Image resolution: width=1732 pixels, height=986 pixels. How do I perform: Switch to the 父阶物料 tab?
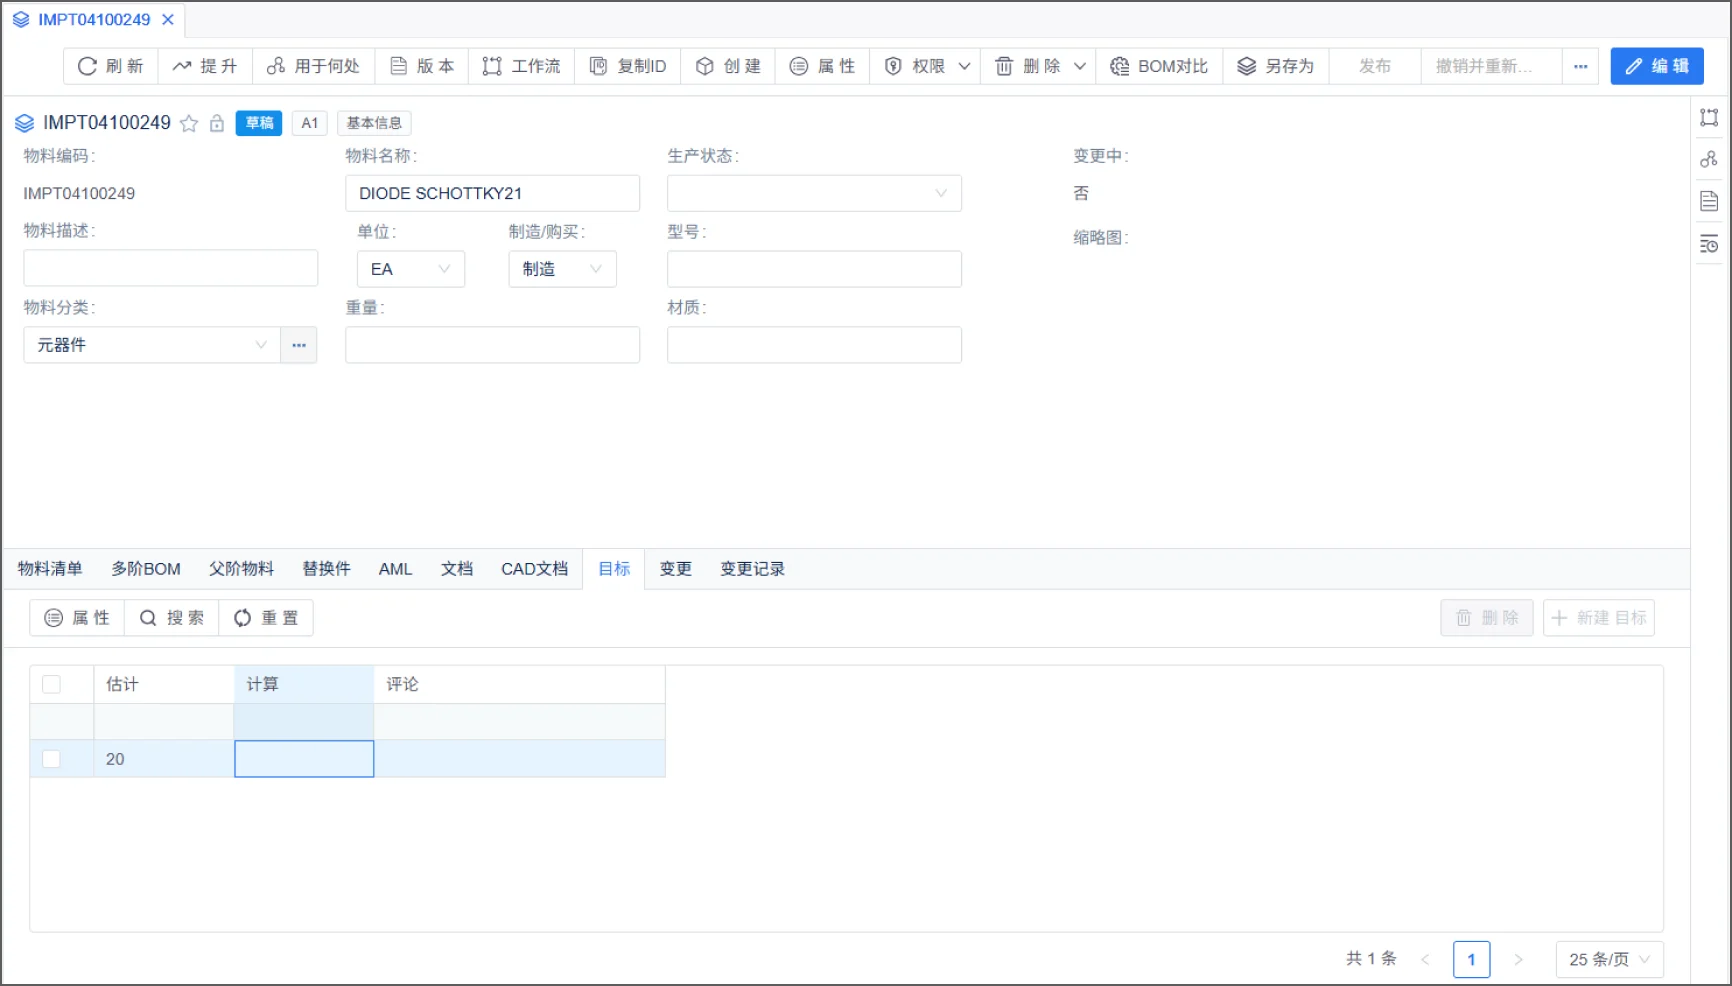click(x=241, y=569)
